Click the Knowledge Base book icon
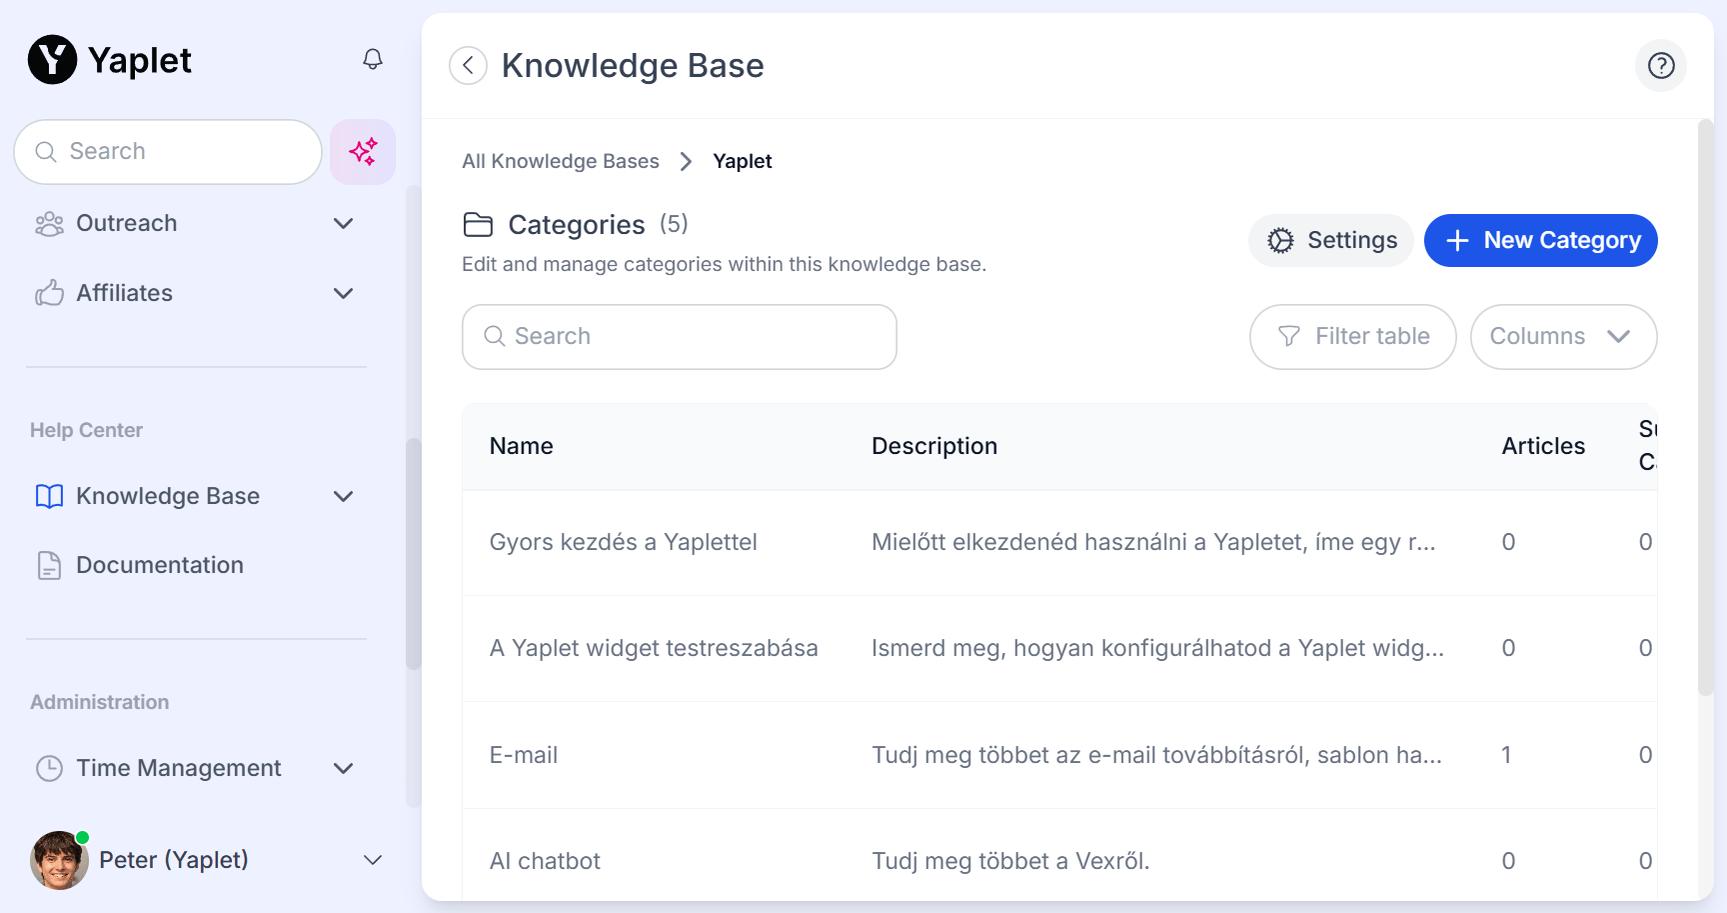Image resolution: width=1727 pixels, height=913 pixels. 49,496
